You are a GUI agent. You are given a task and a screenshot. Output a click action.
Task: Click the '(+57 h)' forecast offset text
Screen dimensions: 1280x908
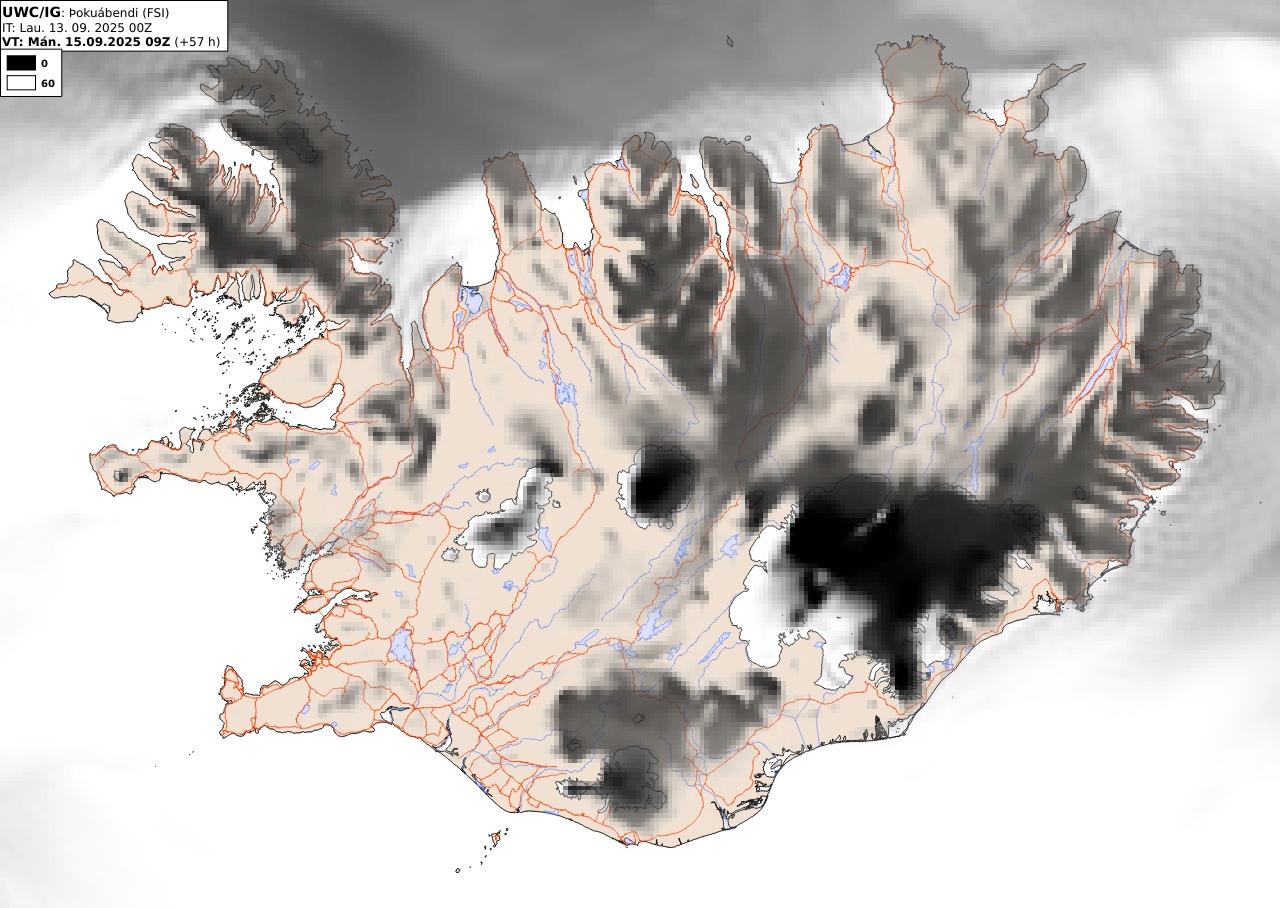(197, 42)
